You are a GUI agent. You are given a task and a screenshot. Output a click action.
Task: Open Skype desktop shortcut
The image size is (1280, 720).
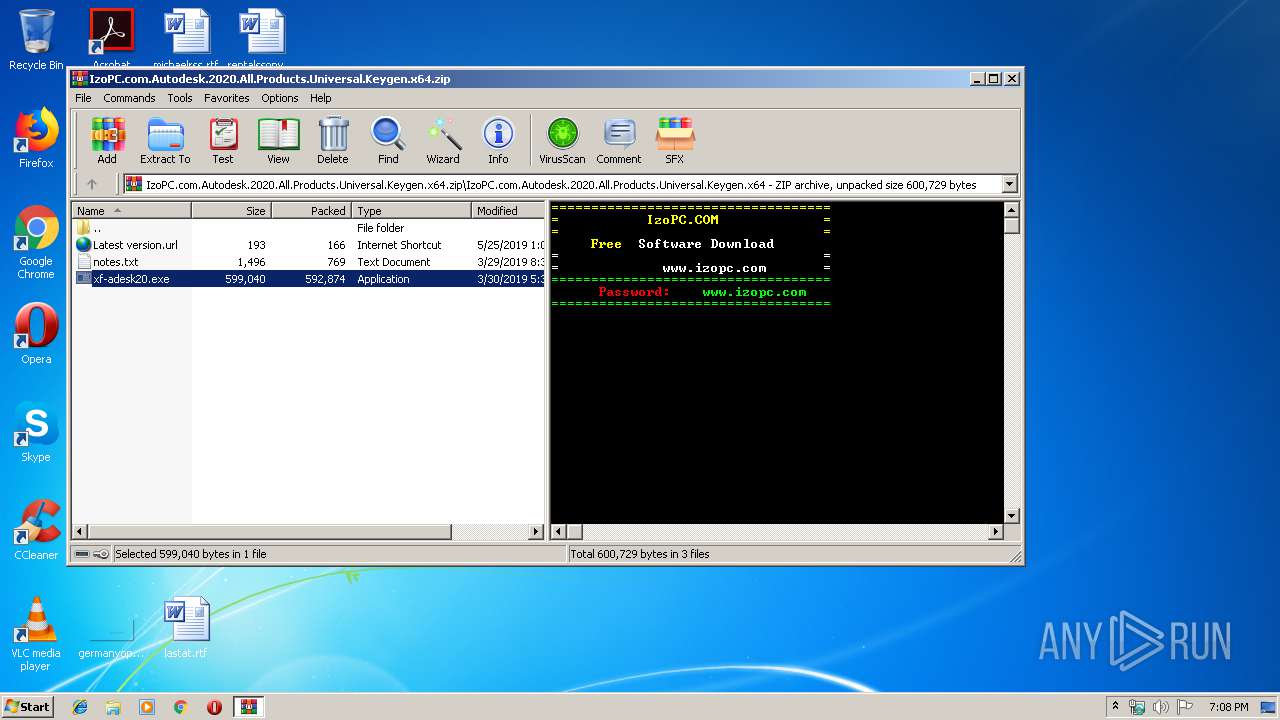pos(36,432)
